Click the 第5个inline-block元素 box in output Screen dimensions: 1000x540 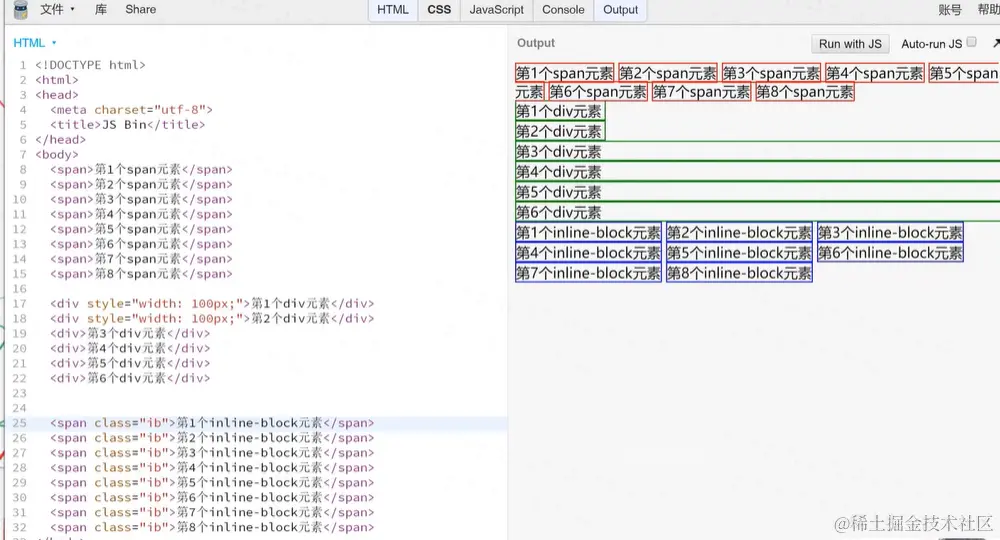pyautogui.click(x=739, y=253)
